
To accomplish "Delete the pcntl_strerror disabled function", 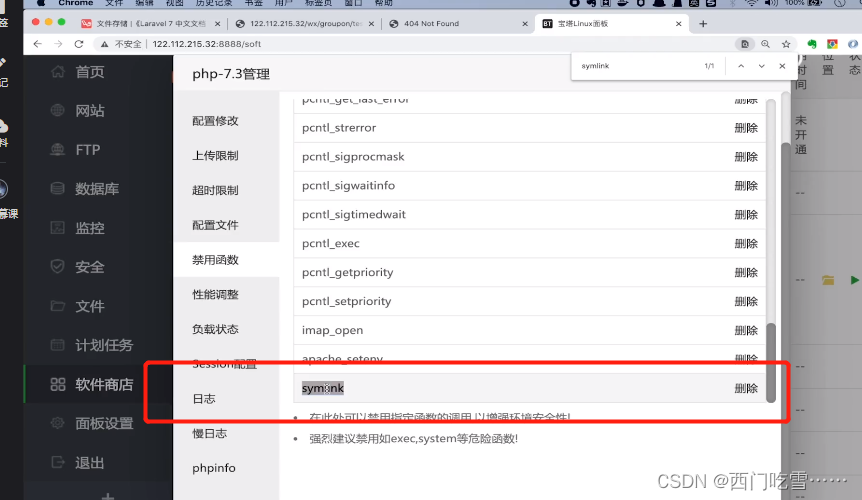I will tap(746, 128).
